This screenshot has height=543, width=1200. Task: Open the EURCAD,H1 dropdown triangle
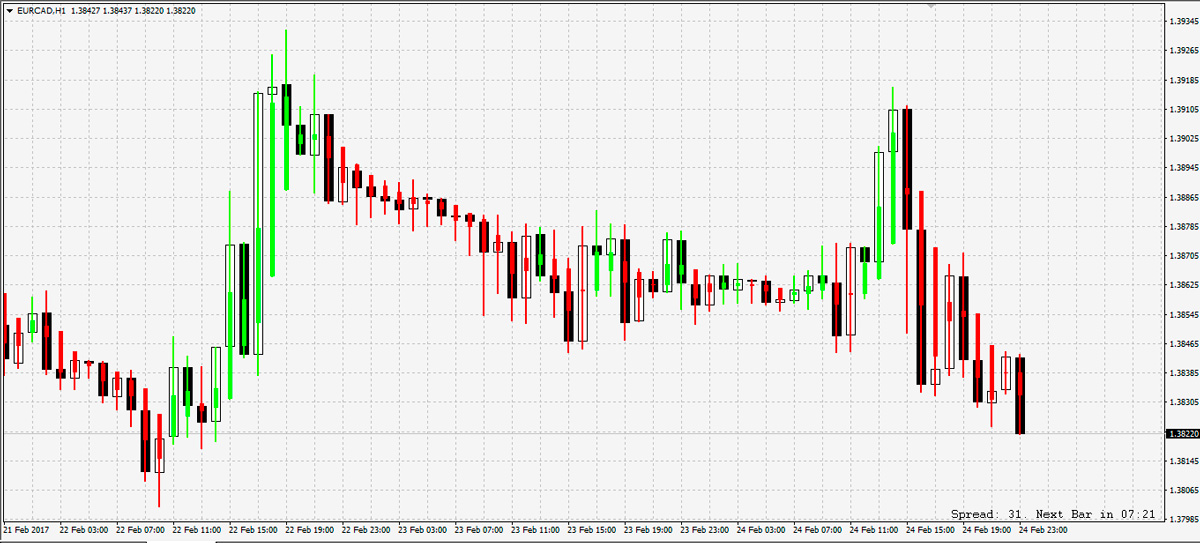tap(9, 9)
